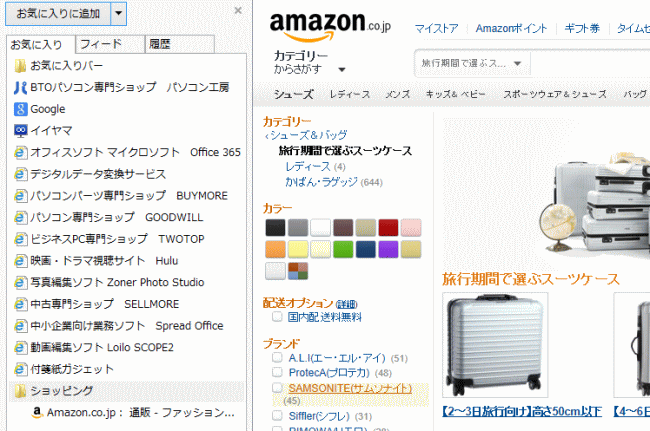Check the 国内配送料無料 checkbox

pyautogui.click(x=277, y=317)
